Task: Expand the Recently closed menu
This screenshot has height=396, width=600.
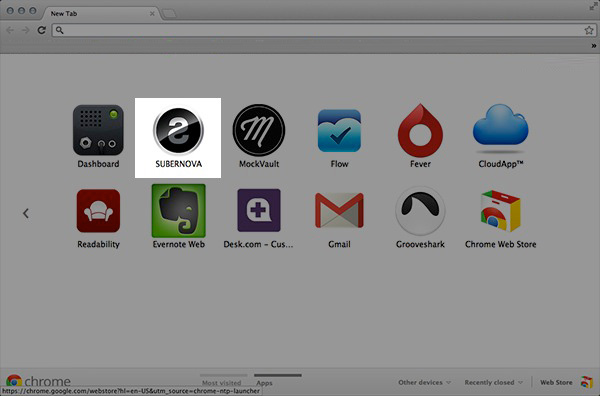Action: click(x=494, y=382)
